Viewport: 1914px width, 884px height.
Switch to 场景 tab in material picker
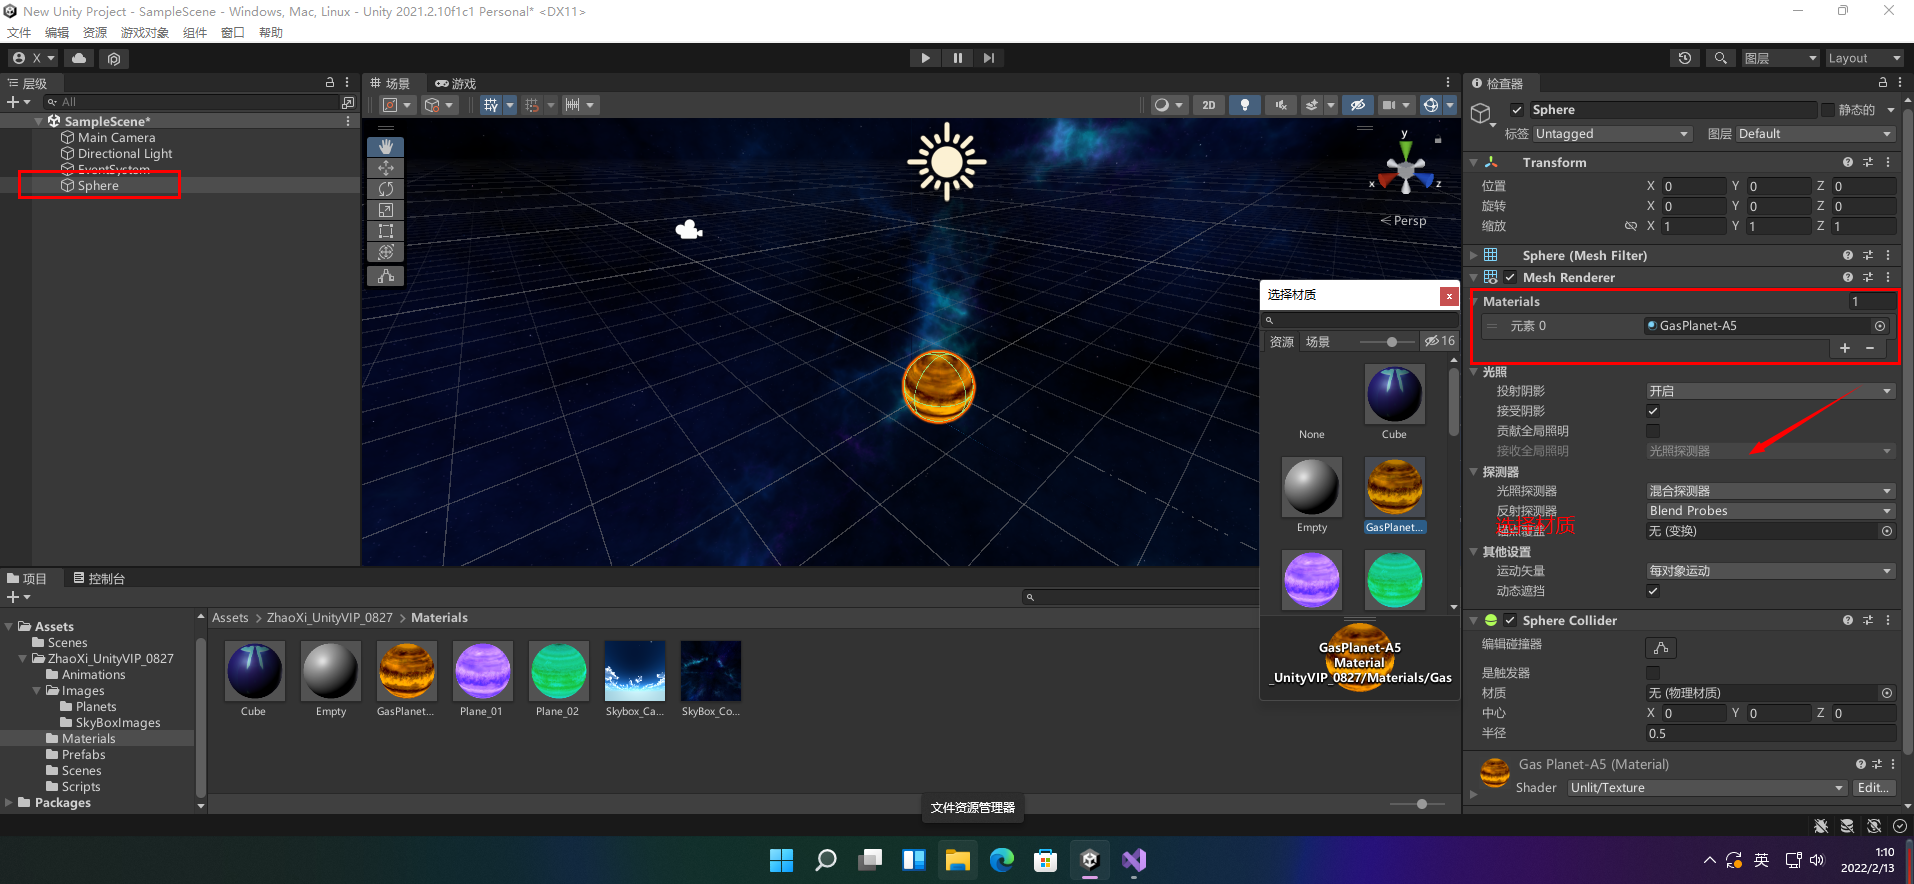[1318, 342]
